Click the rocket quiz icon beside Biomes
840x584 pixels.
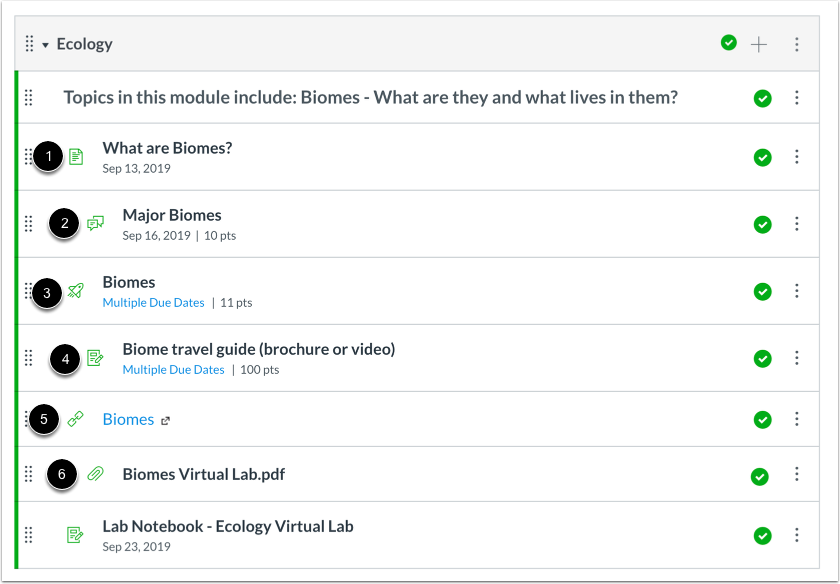point(76,290)
